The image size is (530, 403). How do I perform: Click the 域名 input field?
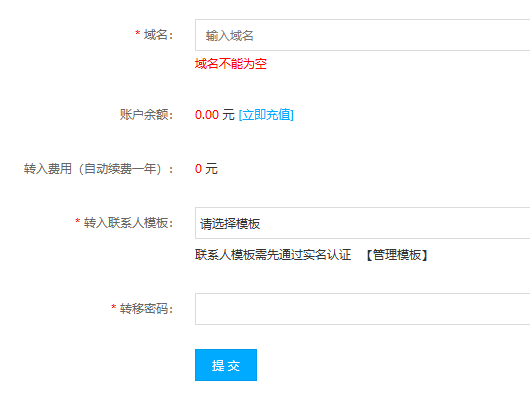(362, 35)
